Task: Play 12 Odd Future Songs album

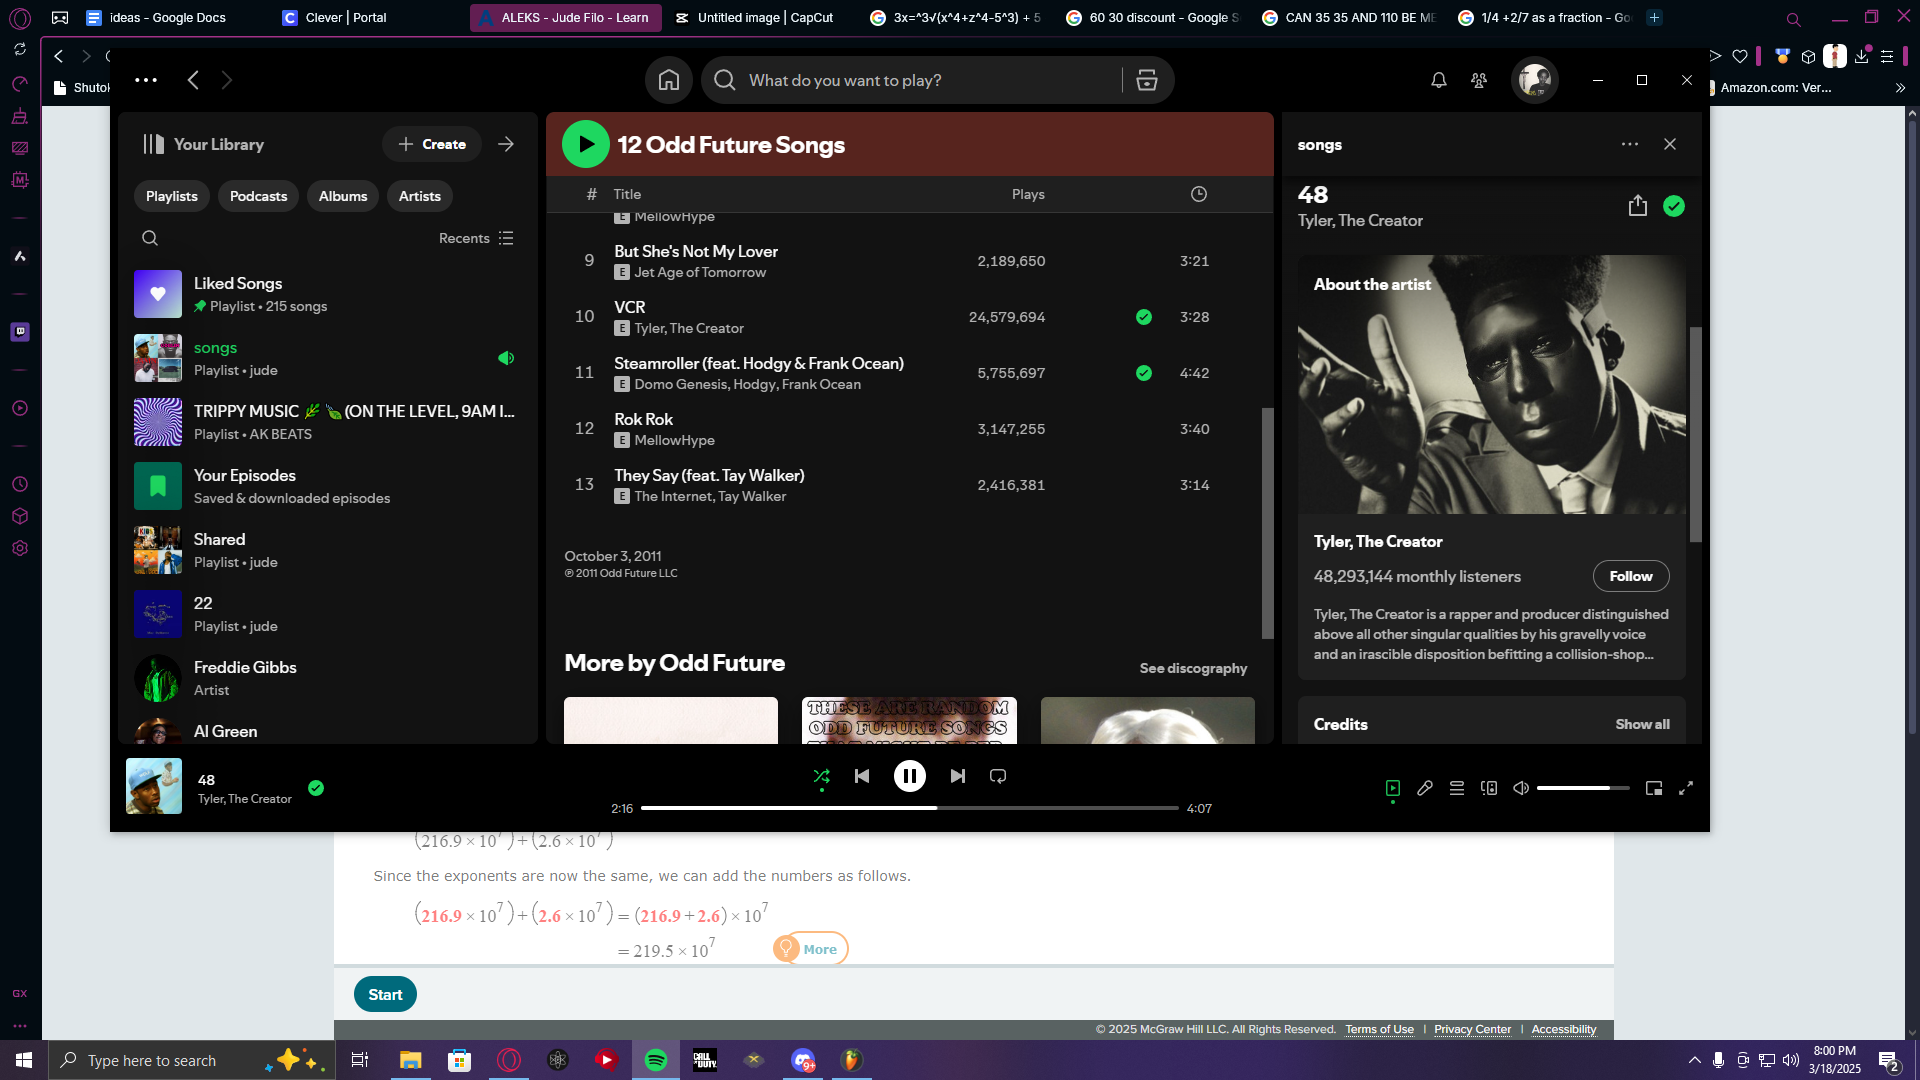Action: point(586,144)
